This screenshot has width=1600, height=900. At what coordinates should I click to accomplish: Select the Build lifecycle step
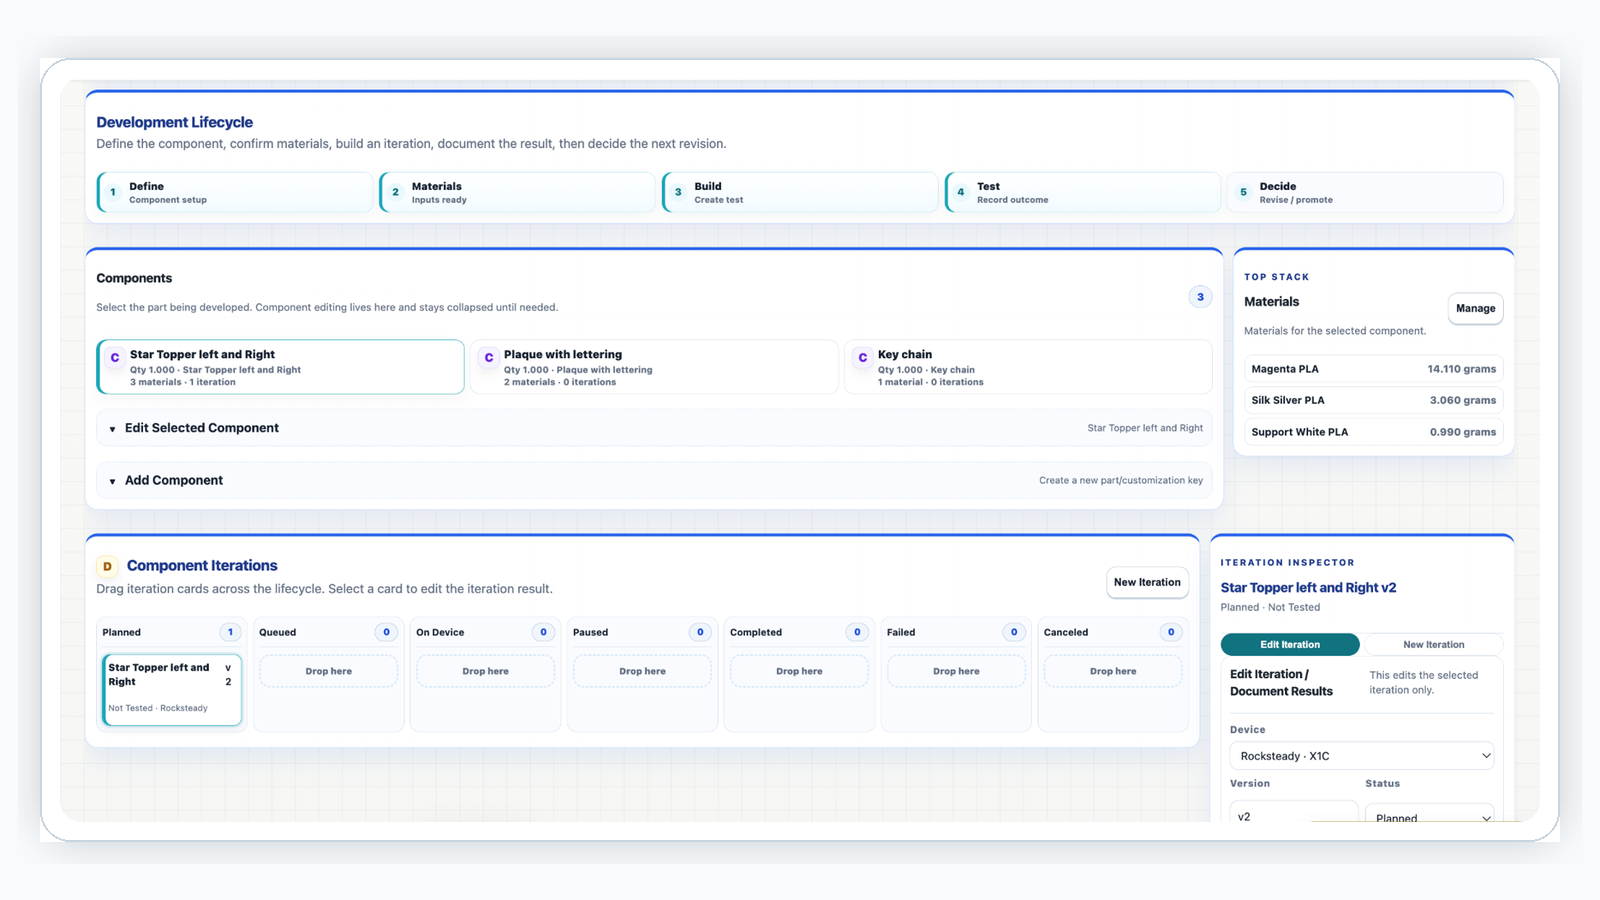[801, 192]
